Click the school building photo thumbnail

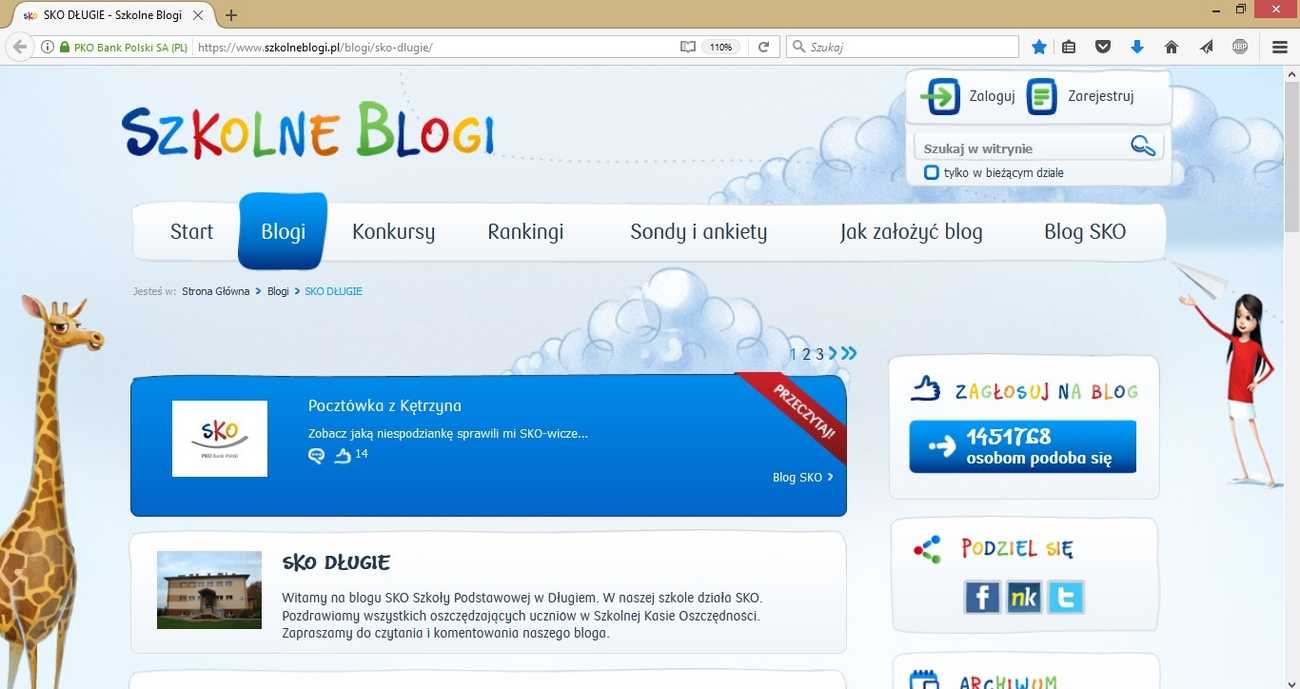(209, 590)
